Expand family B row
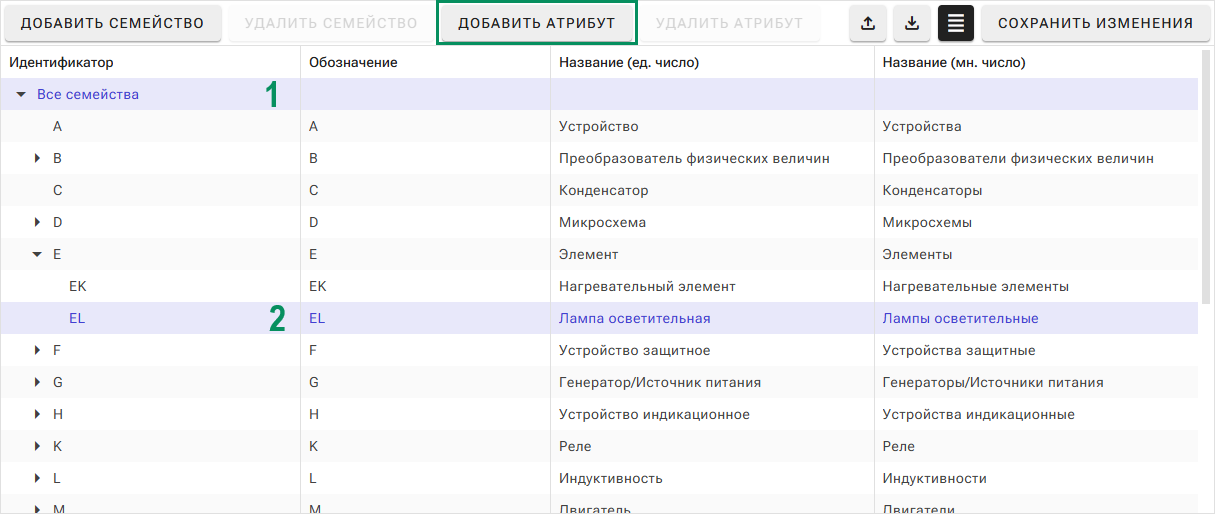The height and width of the screenshot is (514, 1215). pos(37,158)
